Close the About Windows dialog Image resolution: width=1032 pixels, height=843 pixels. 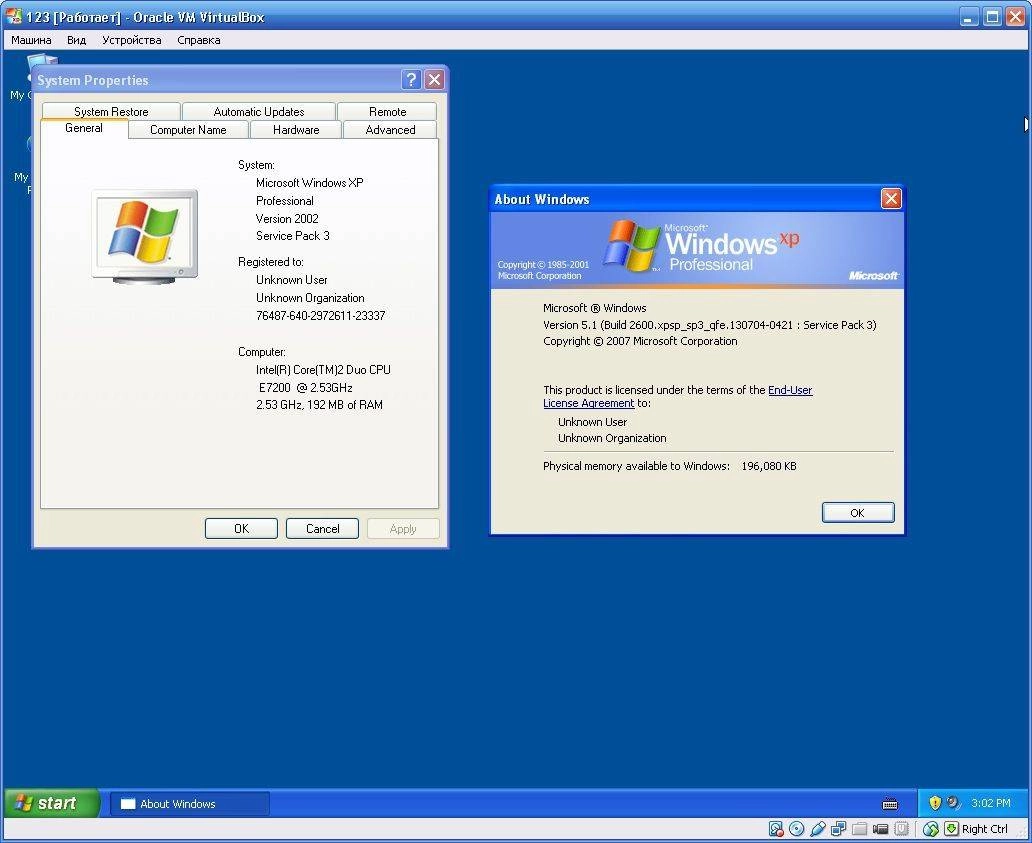(x=891, y=199)
